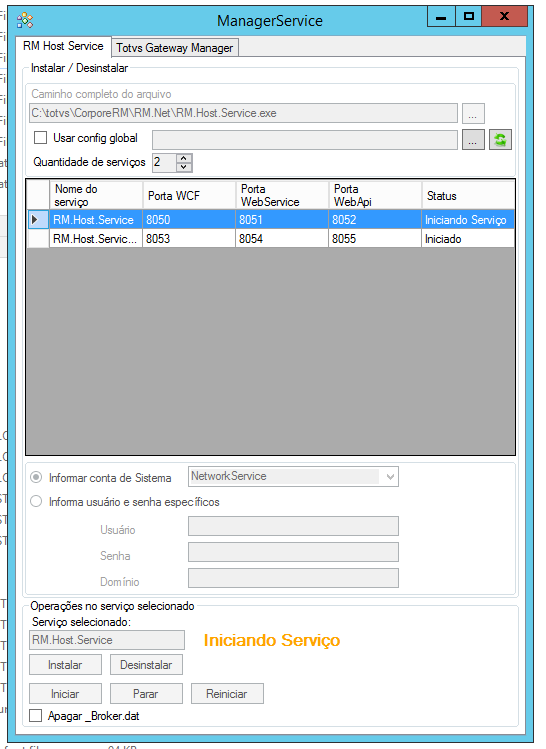Image resolution: width=546 pixels, height=749 pixels.
Task: Click the Serviço selecionado text field
Action: tap(107, 640)
